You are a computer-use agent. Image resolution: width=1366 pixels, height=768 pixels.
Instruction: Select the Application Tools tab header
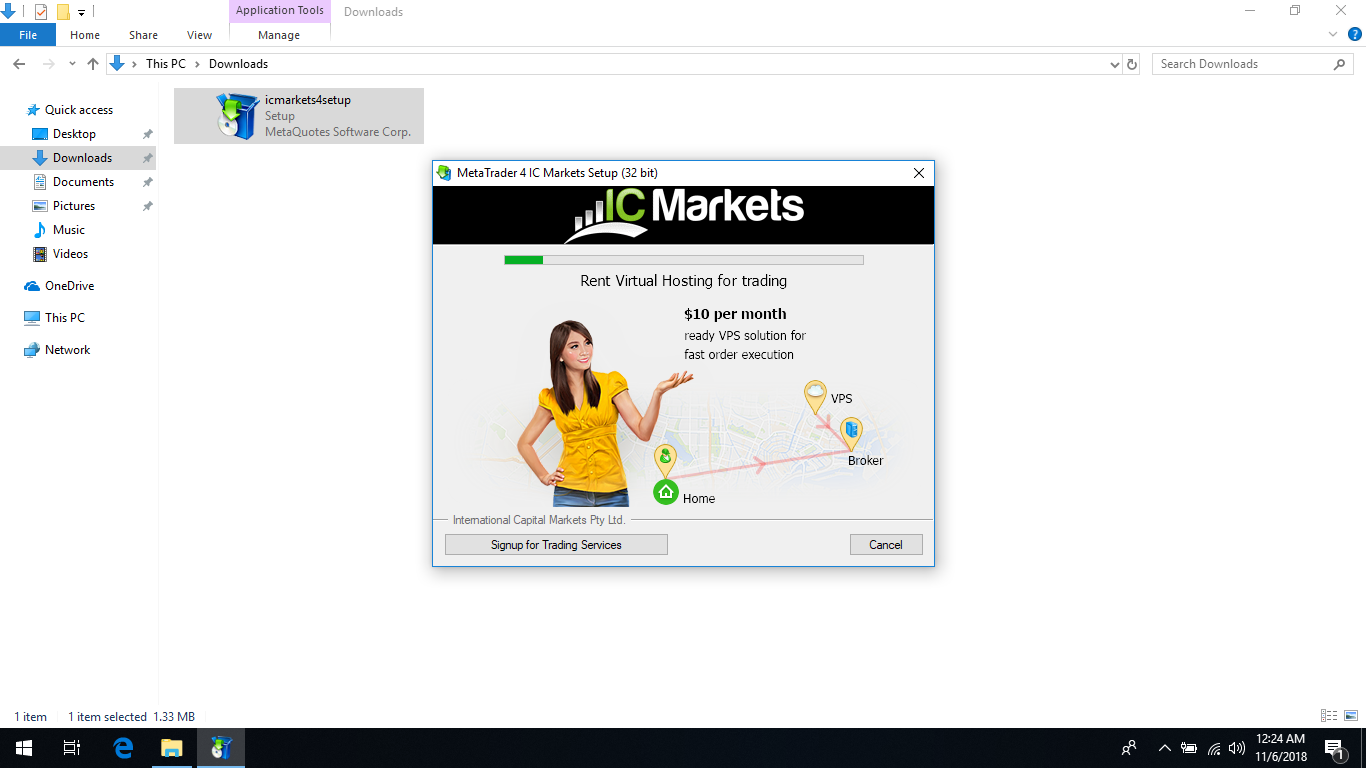pyautogui.click(x=280, y=11)
